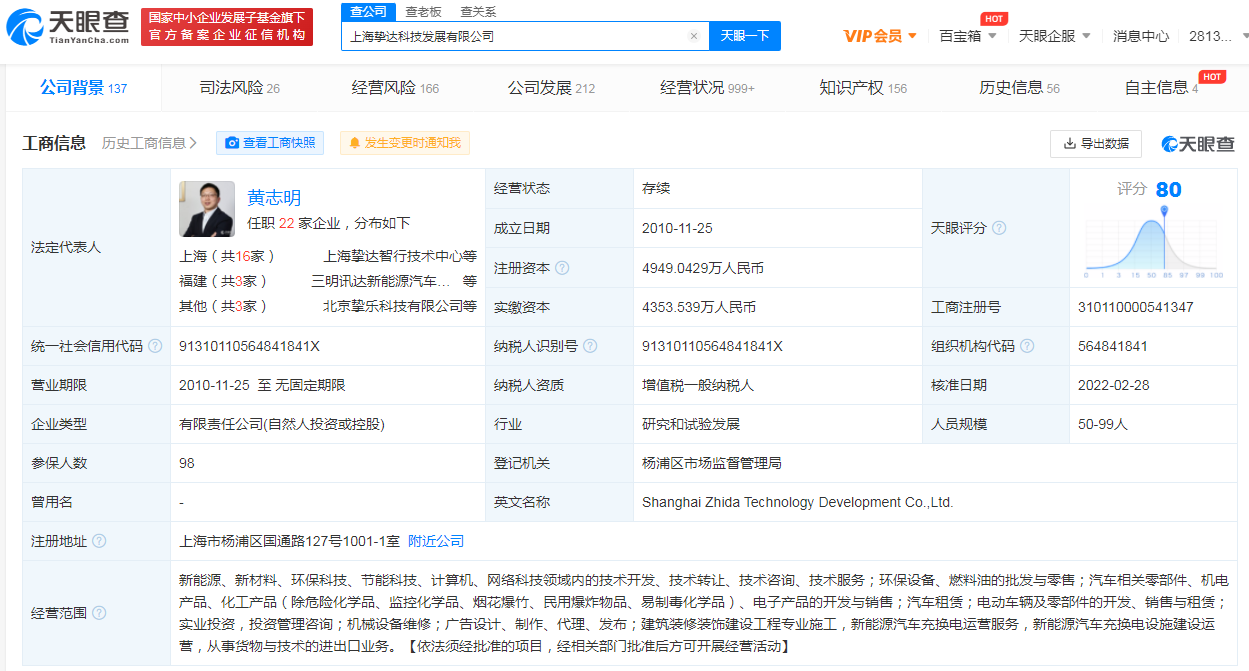Select staff size 50-99人
Image resolution: width=1249 pixels, height=671 pixels.
point(1103,424)
